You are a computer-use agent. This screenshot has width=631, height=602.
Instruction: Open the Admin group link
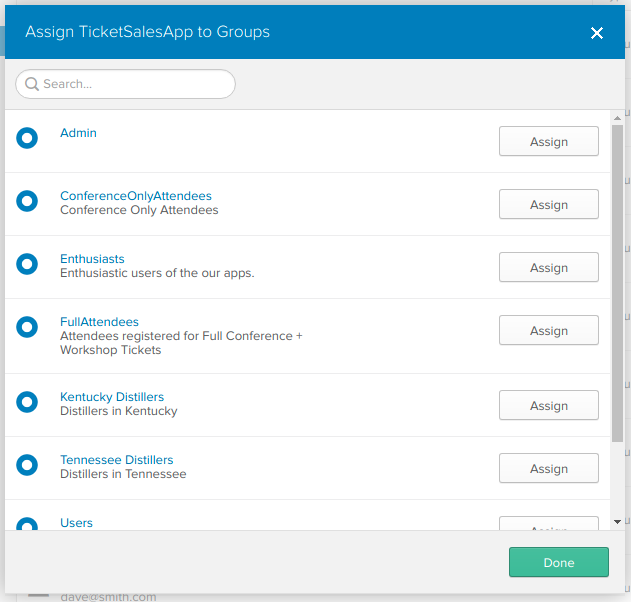pos(78,133)
